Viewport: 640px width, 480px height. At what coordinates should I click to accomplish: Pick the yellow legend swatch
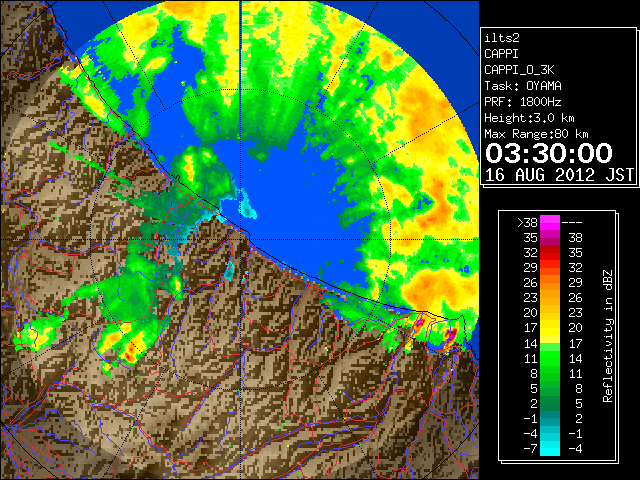pyautogui.click(x=550, y=331)
